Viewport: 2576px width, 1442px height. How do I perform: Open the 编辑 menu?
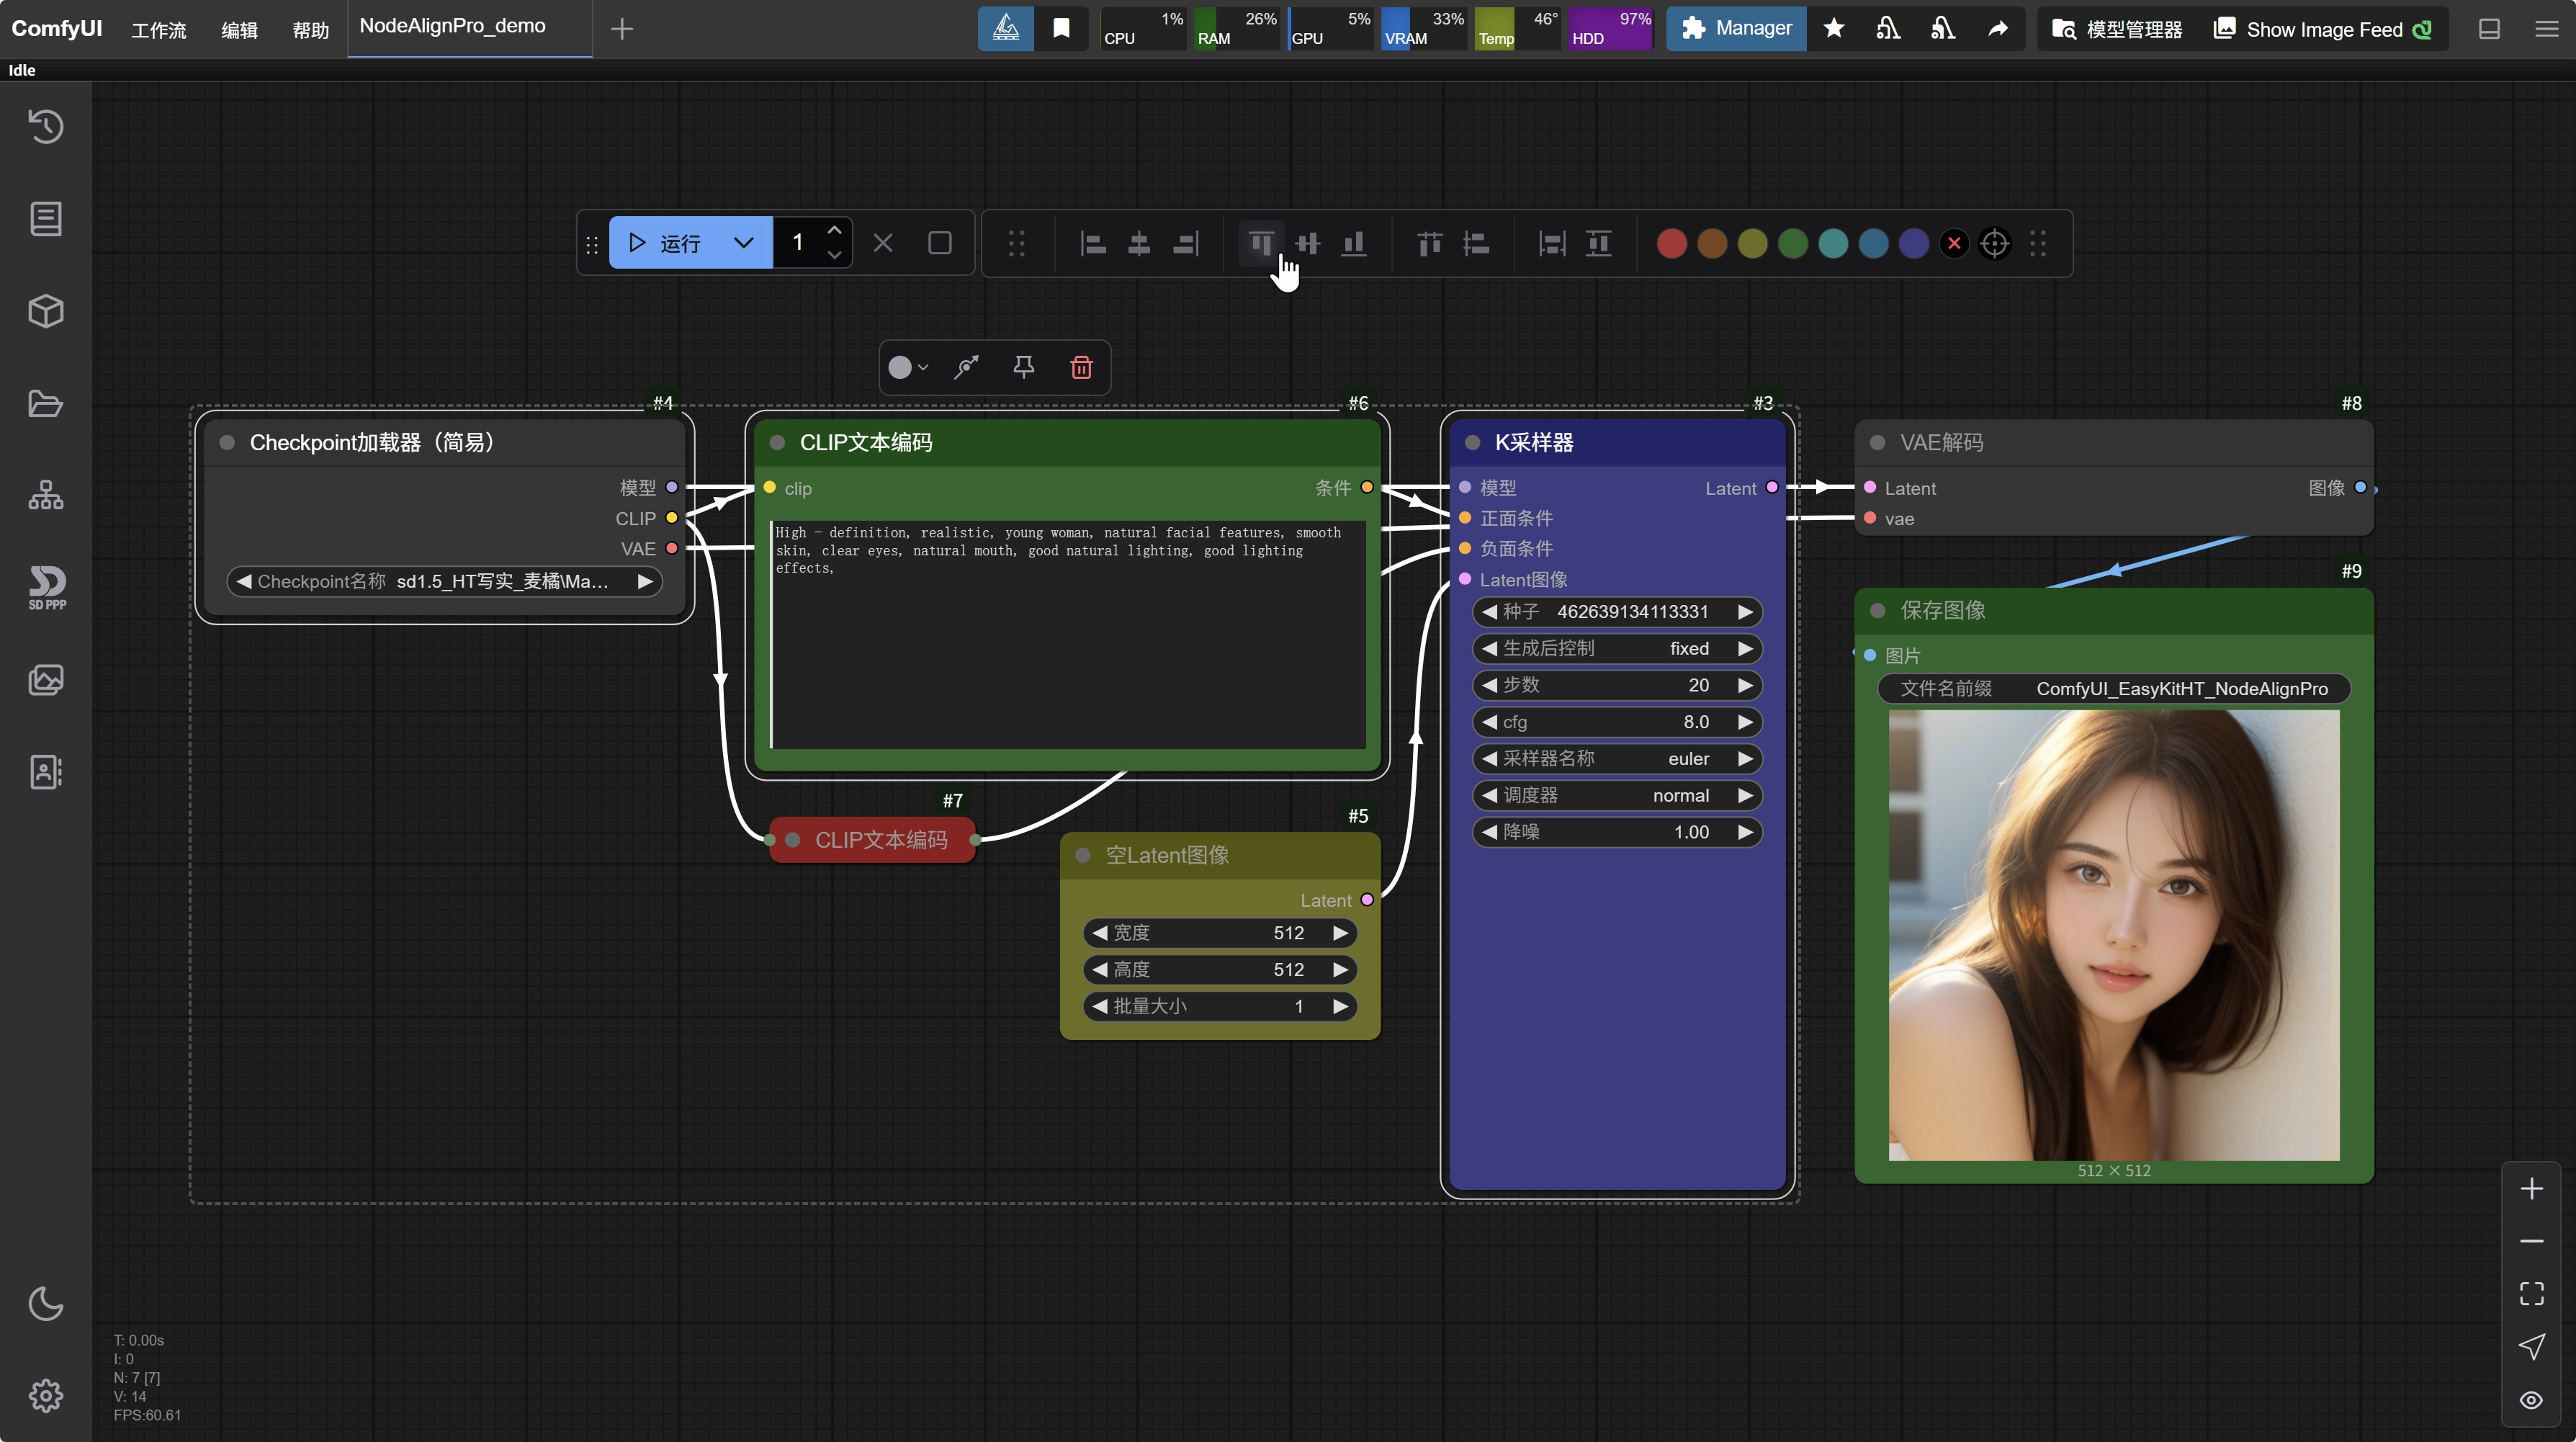tap(239, 30)
